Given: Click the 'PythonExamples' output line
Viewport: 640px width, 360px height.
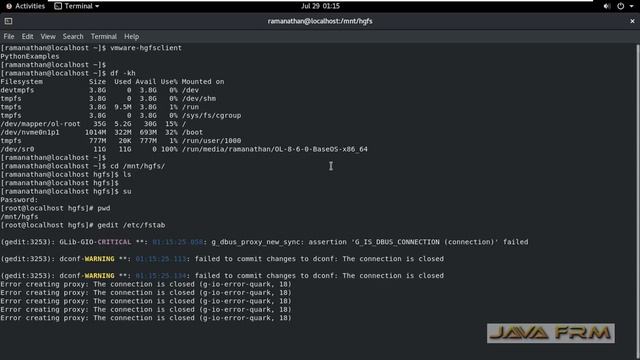Looking at the screenshot, I should (30, 56).
